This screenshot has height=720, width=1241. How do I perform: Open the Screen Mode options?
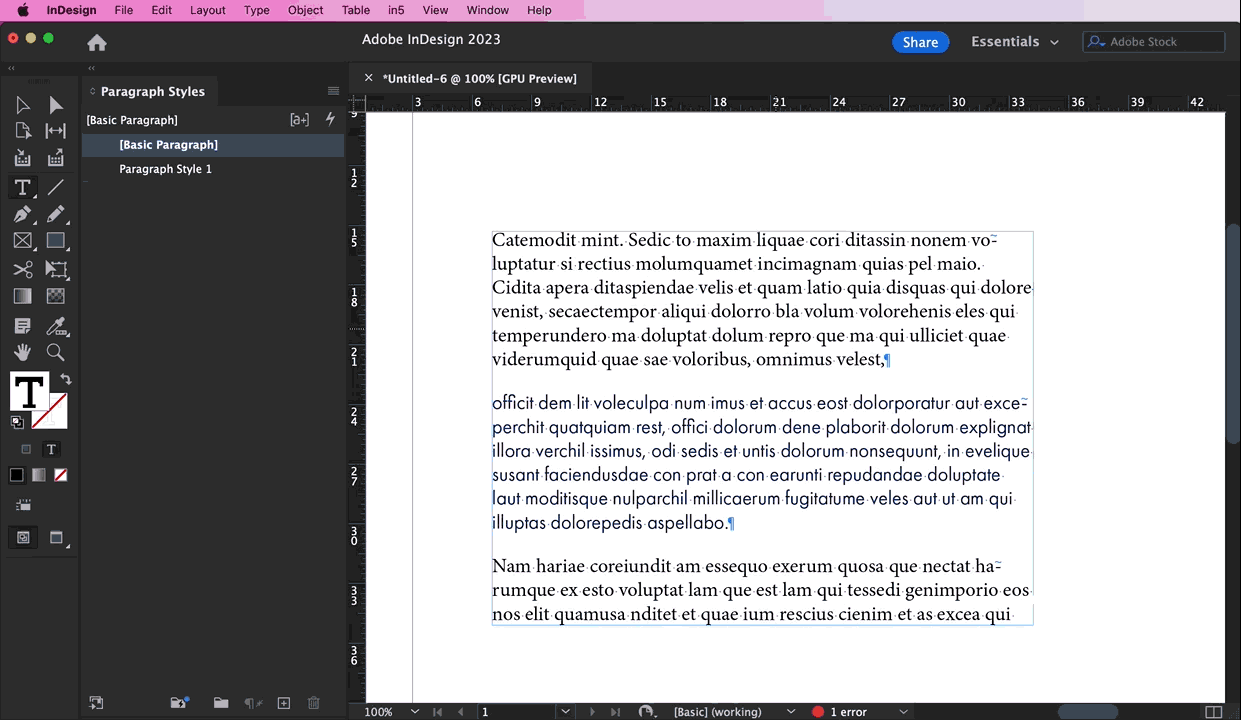tap(56, 537)
